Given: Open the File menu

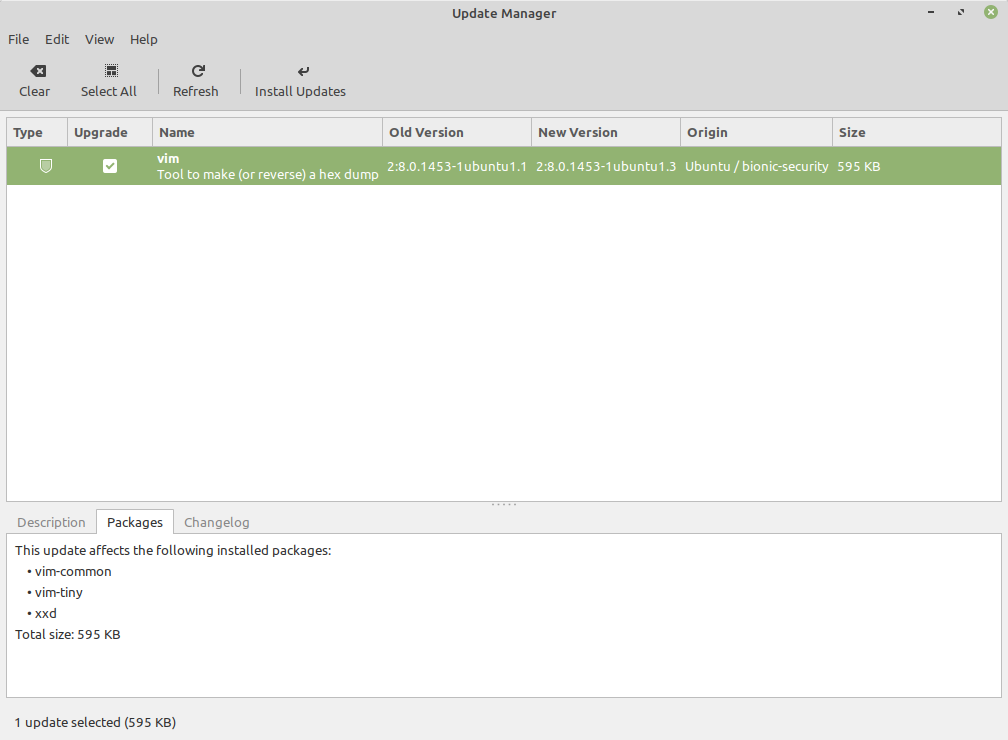Looking at the screenshot, I should (x=19, y=39).
